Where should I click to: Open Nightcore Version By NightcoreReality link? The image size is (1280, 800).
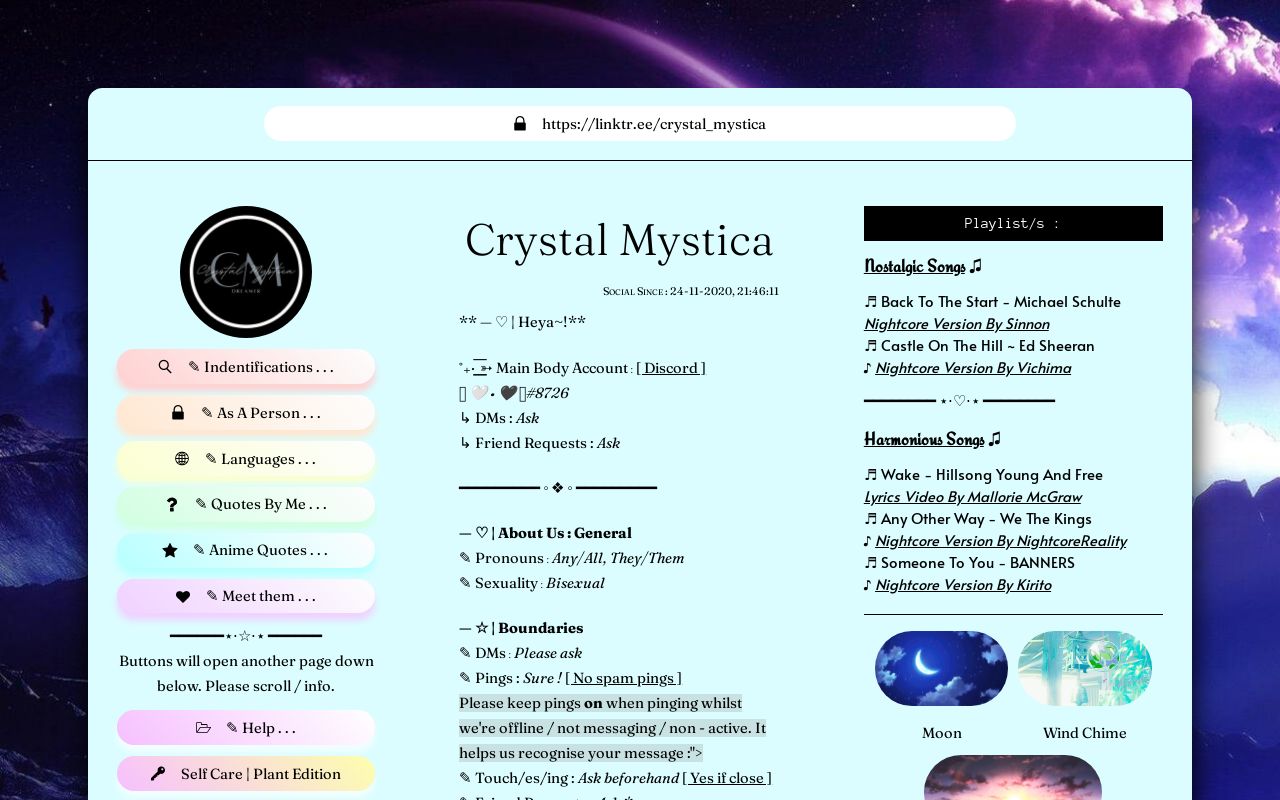[x=1000, y=541]
